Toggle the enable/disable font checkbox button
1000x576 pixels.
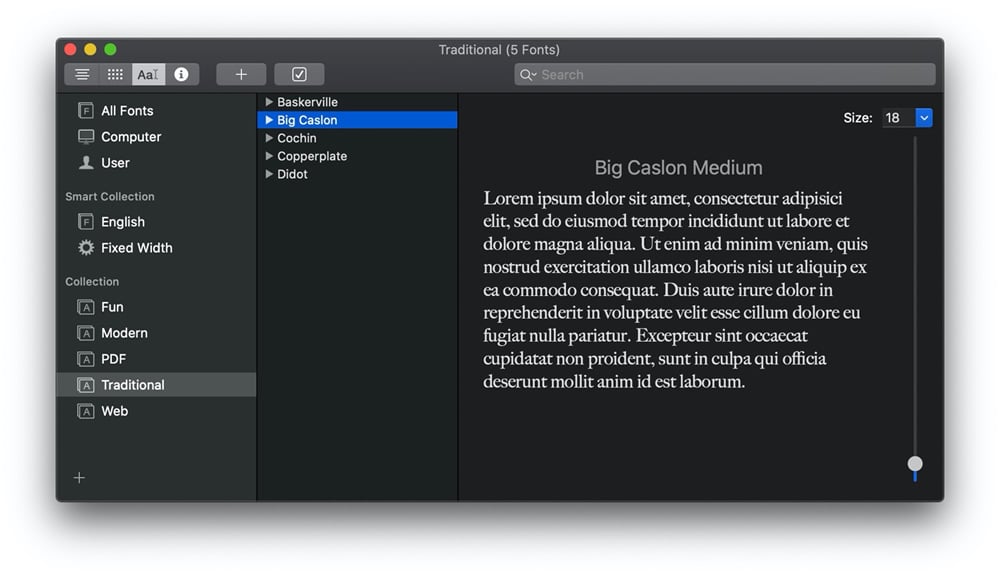click(299, 75)
